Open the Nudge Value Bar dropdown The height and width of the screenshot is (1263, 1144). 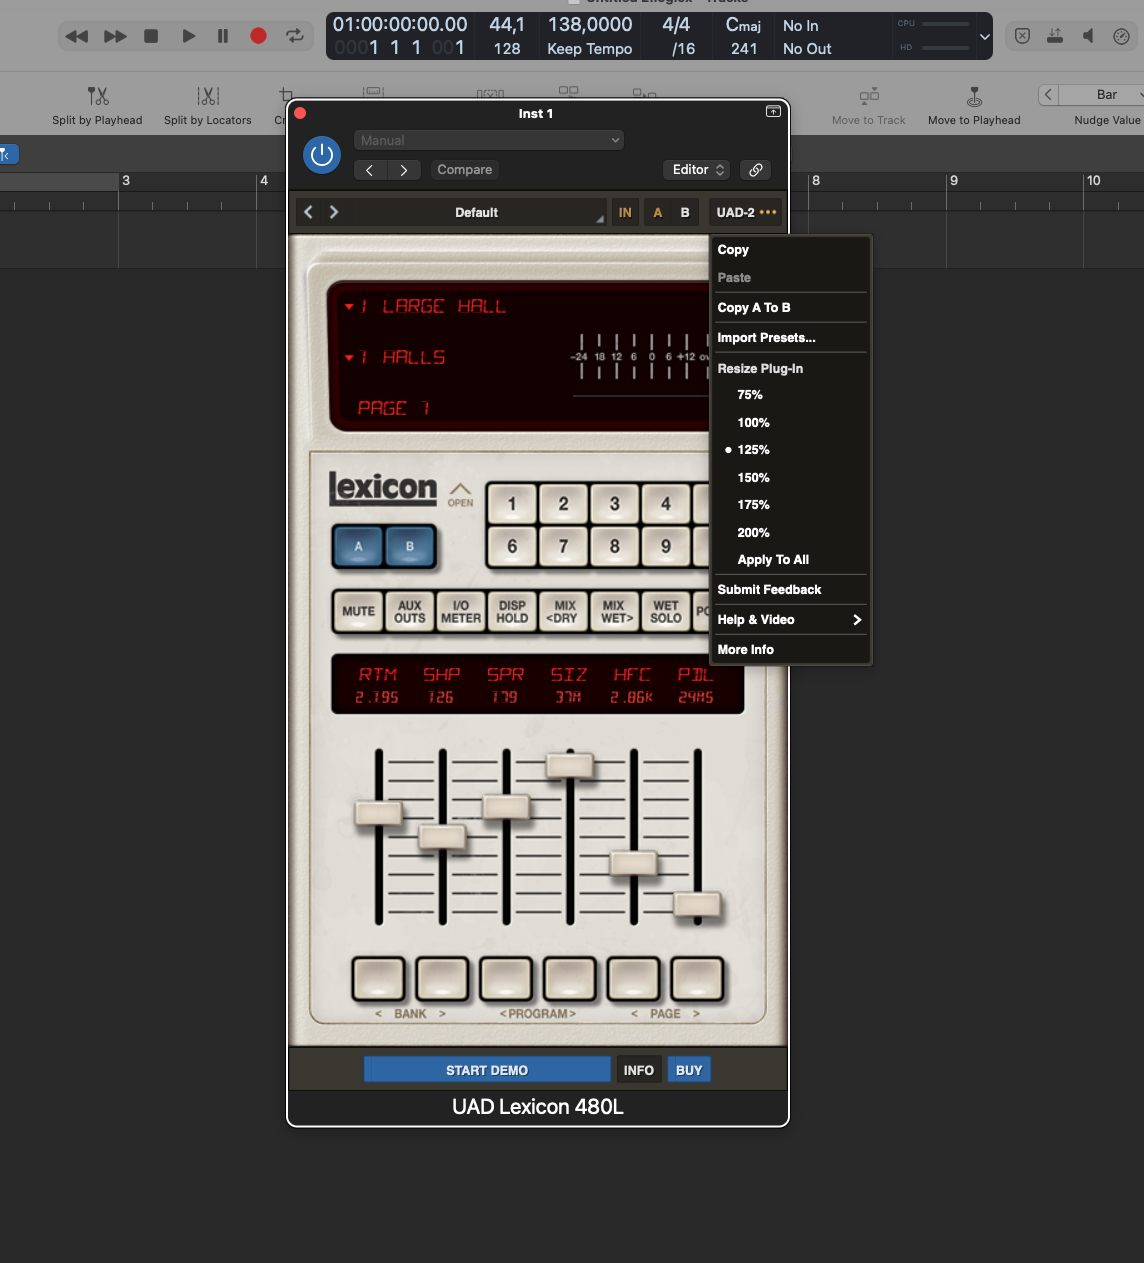[x=1103, y=95]
